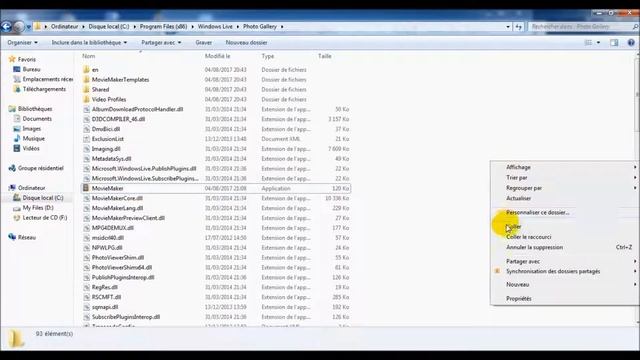Click the Bibliothèques library icon
Screen dimensions: 640x360
(x=12, y=109)
